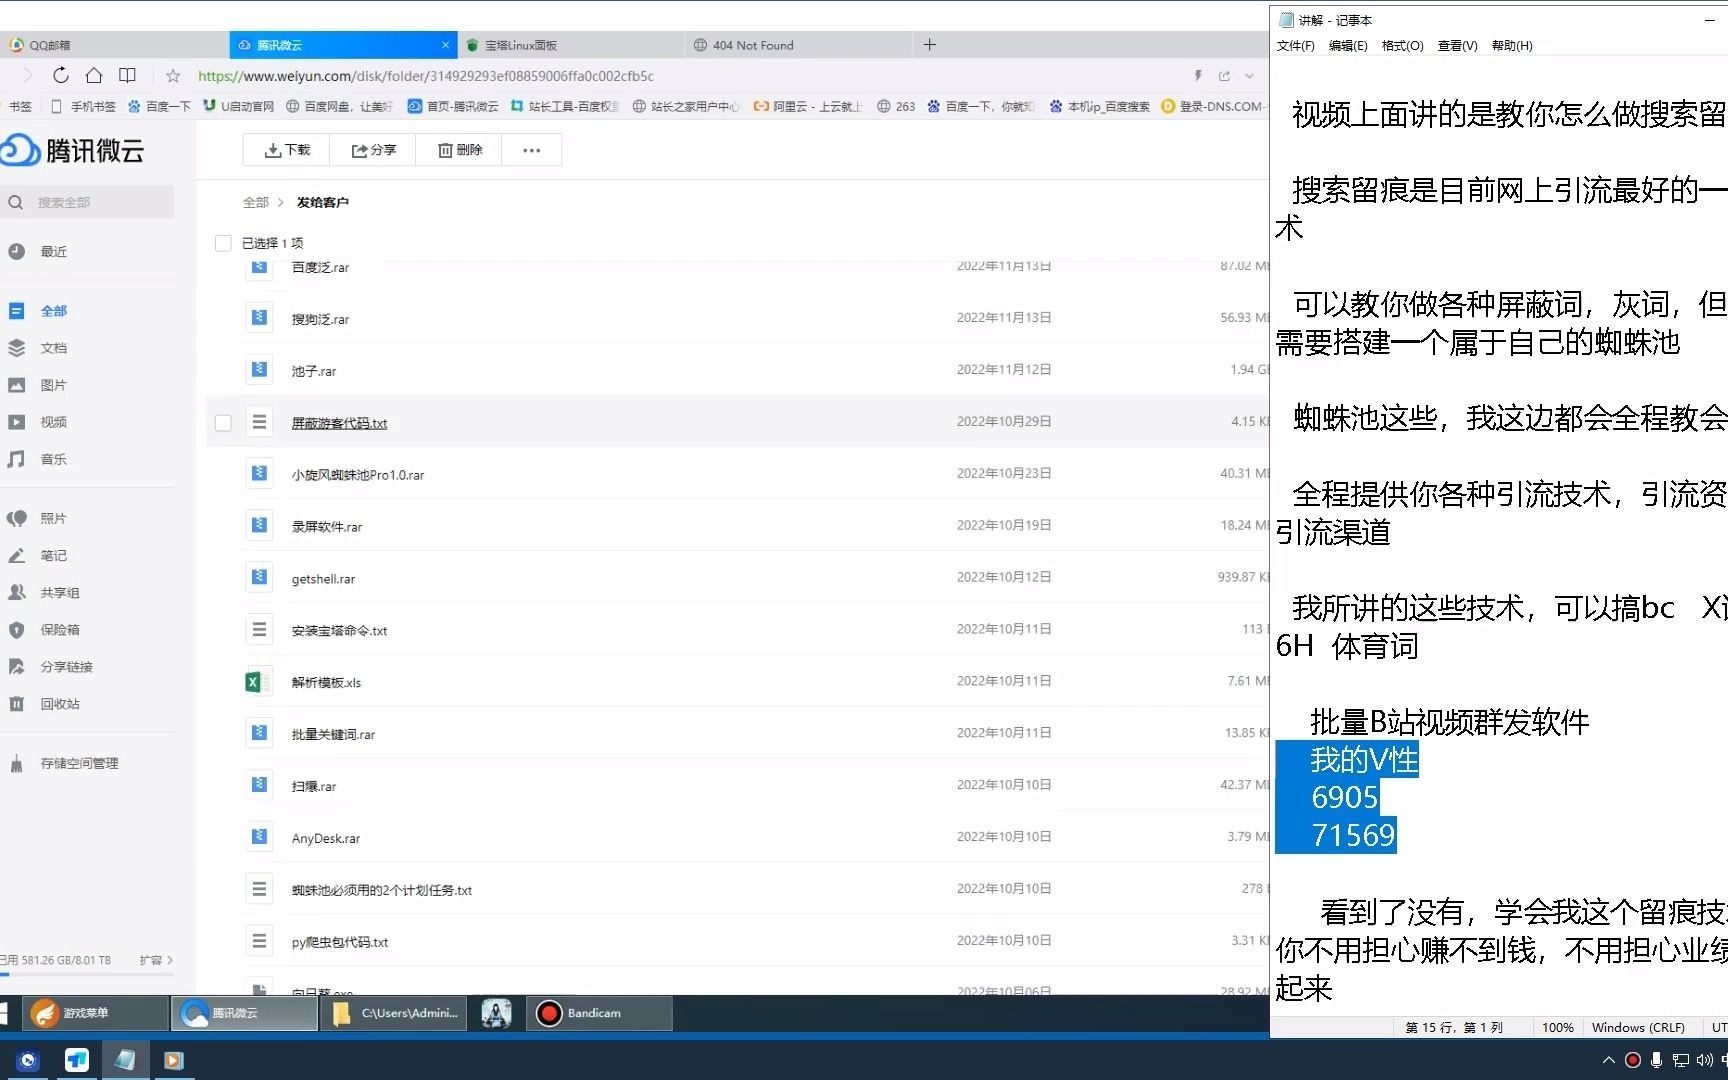Click the microphone icon in system tray
Viewport: 1728px width, 1080px height.
pos(1656,1060)
